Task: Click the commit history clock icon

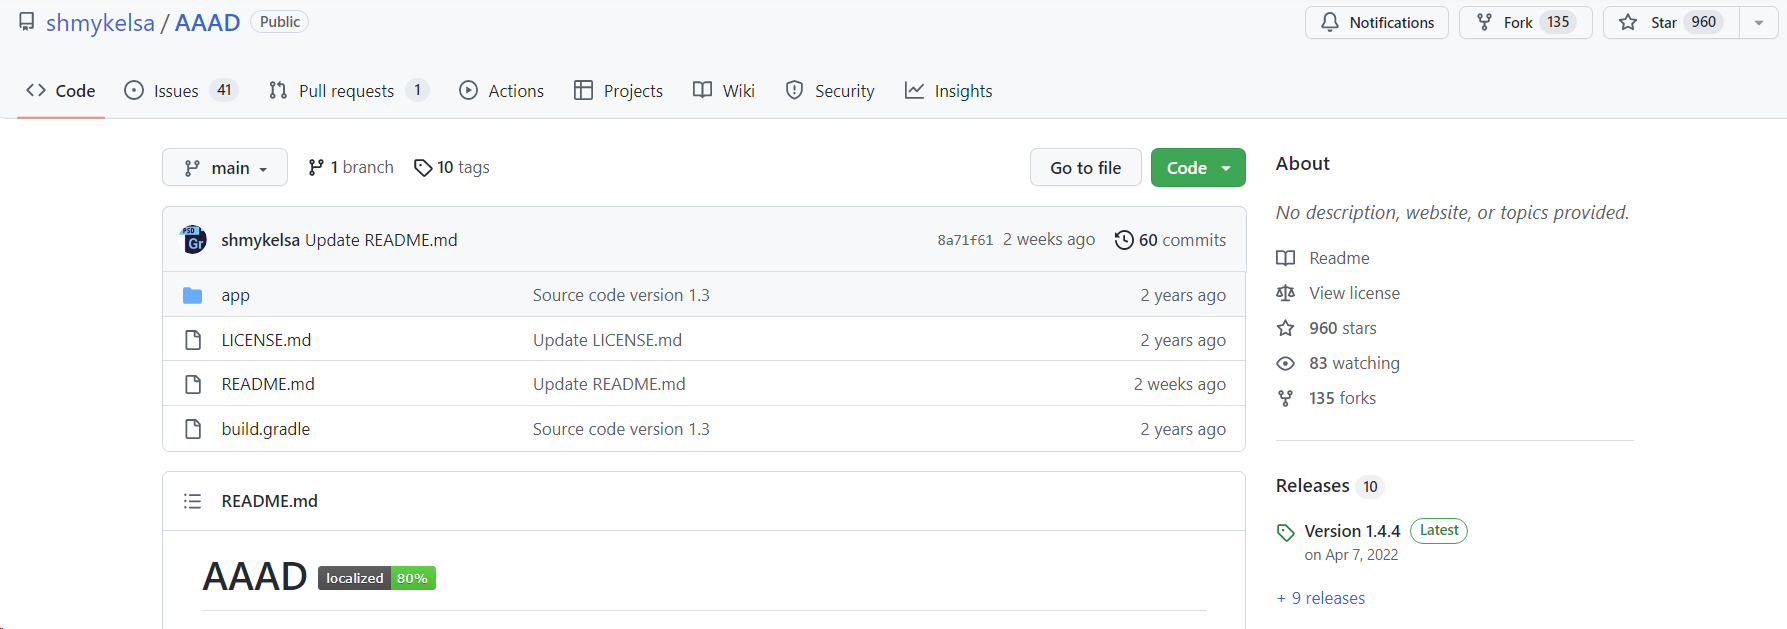Action: 1124,240
